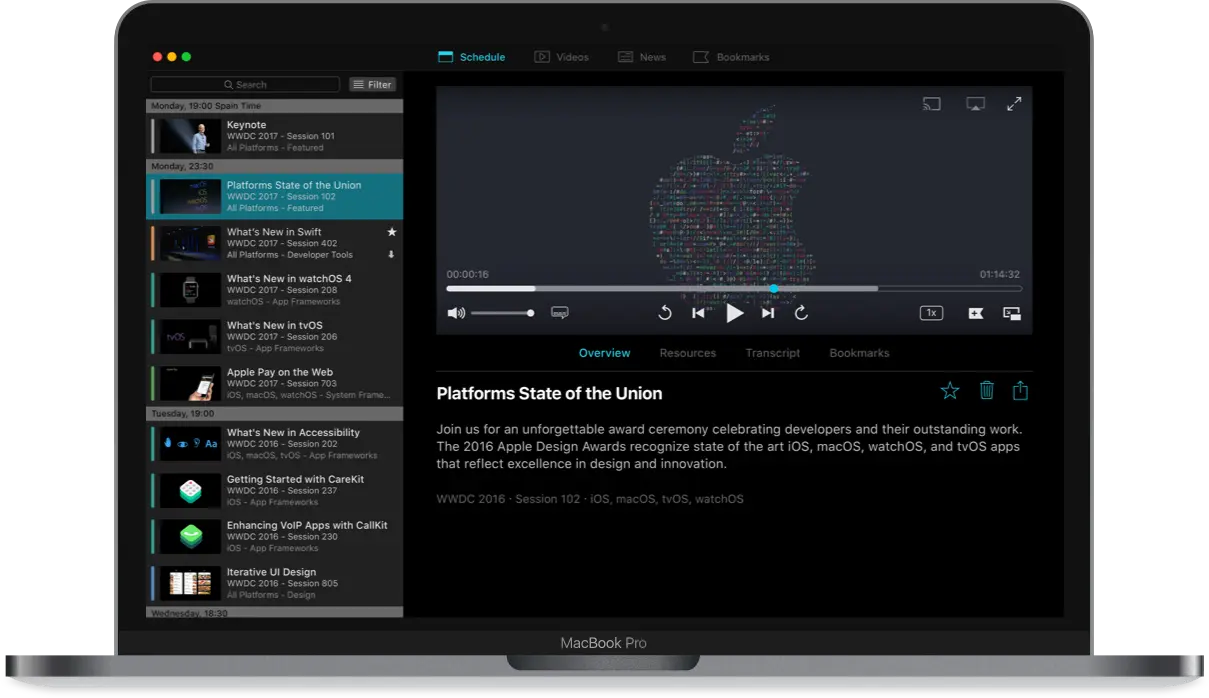Click the Tuesday, 19:00 section header
Image resolution: width=1209 pixels, height=698 pixels.
(275, 413)
